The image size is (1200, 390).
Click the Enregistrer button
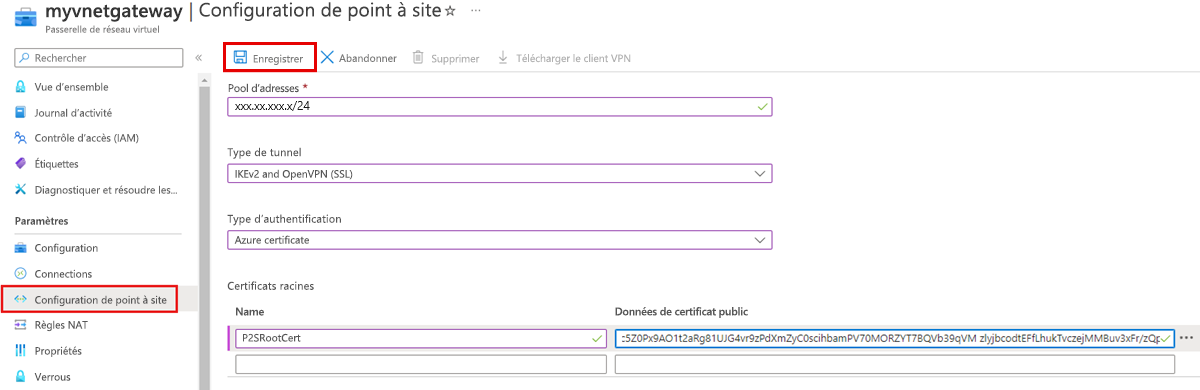[x=269, y=58]
